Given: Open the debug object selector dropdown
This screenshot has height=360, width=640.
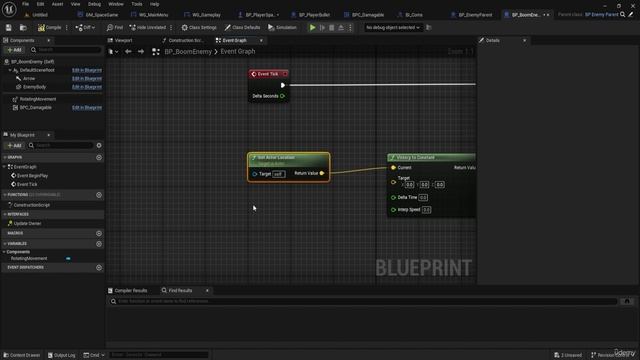Looking at the screenshot, I should pyautogui.click(x=393, y=27).
